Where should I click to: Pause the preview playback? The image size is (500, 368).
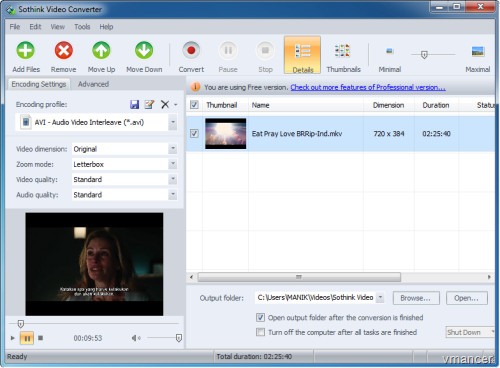(27, 338)
